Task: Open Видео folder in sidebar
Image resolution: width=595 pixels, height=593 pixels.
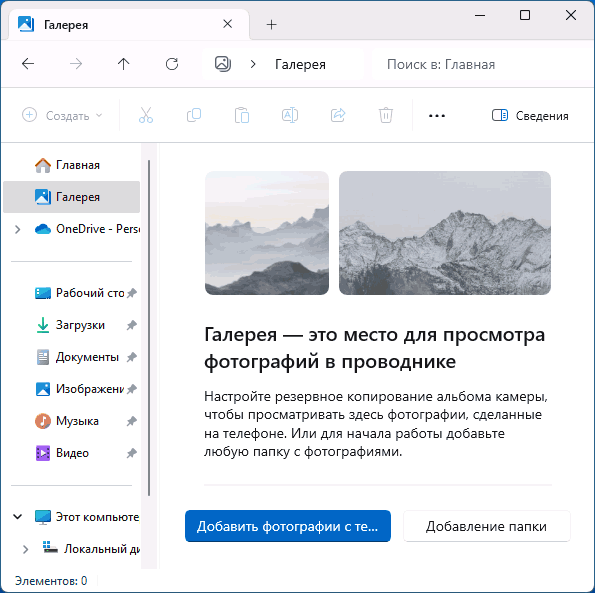Action: [x=71, y=453]
